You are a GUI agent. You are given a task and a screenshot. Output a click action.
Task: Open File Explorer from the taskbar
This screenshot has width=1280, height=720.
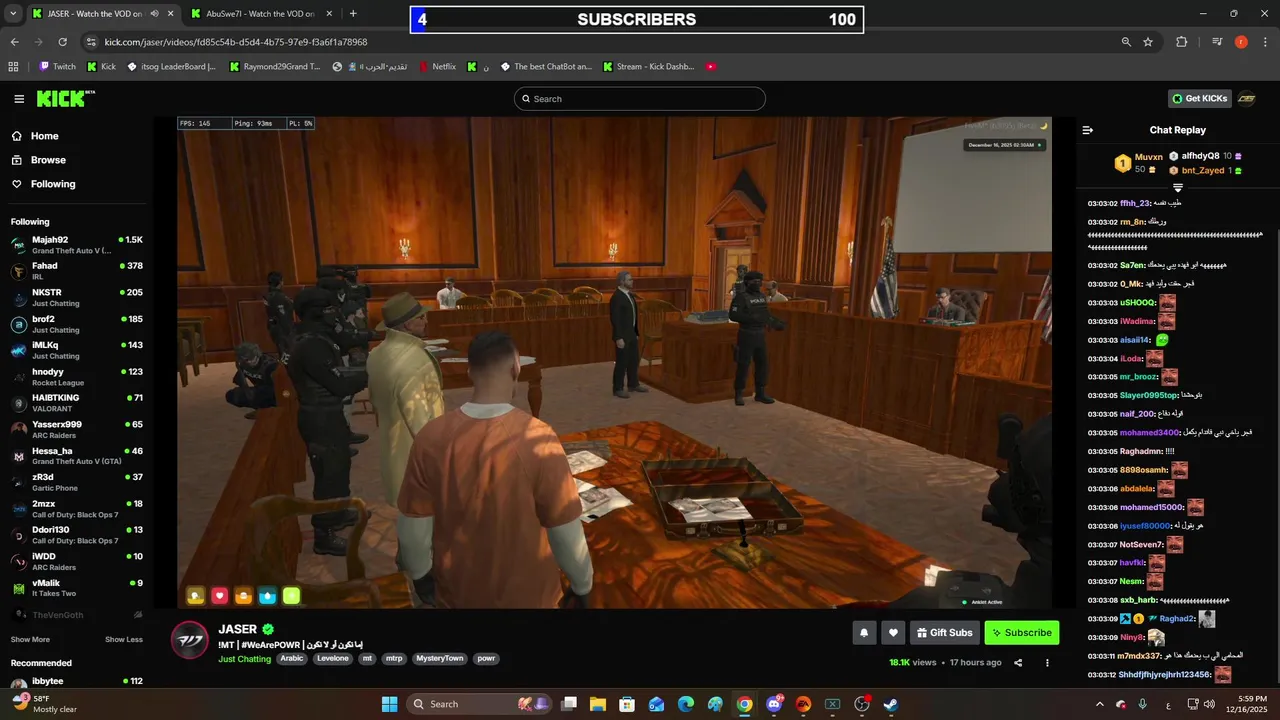pos(597,704)
